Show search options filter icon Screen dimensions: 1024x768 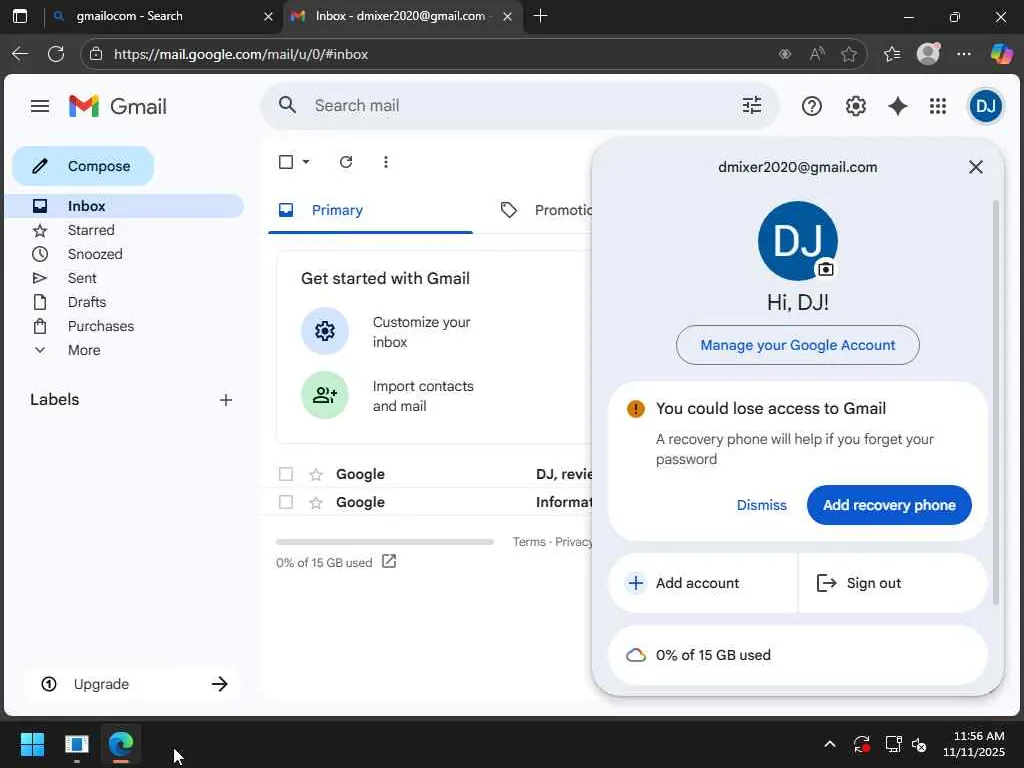(752, 105)
